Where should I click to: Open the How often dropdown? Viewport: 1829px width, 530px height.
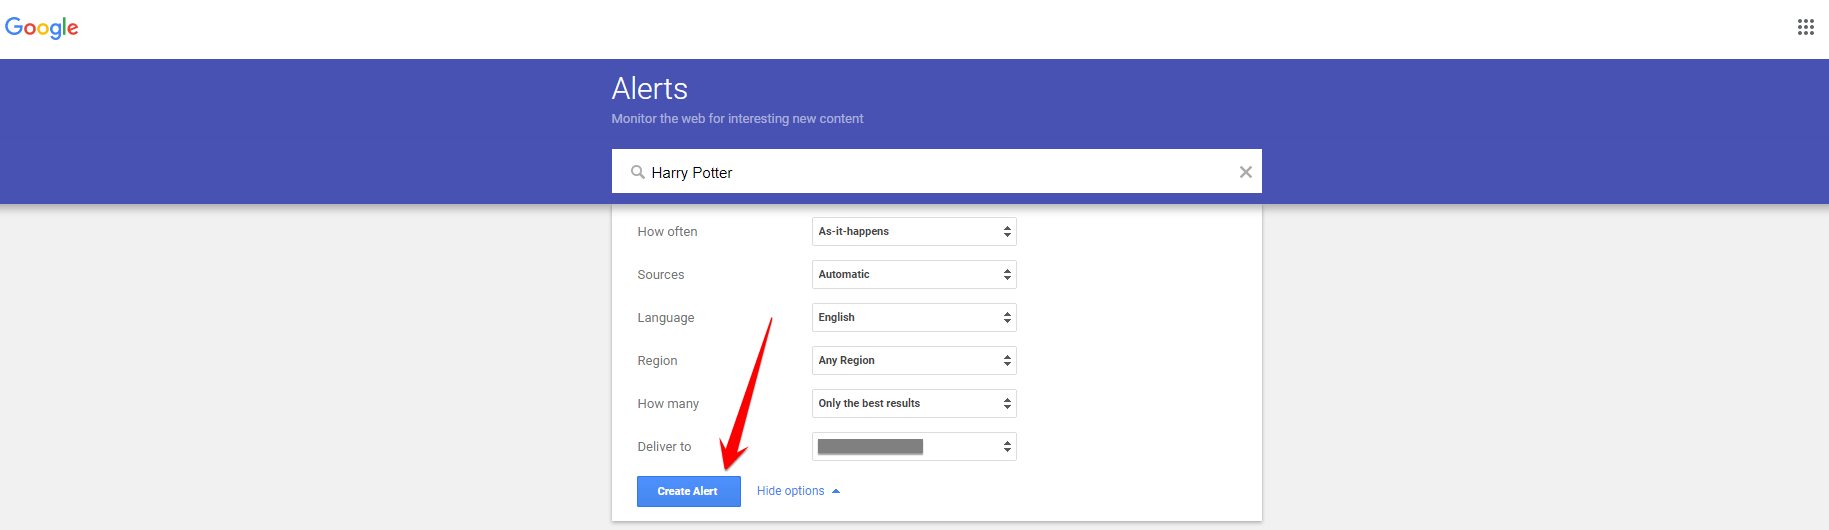[x=914, y=231]
